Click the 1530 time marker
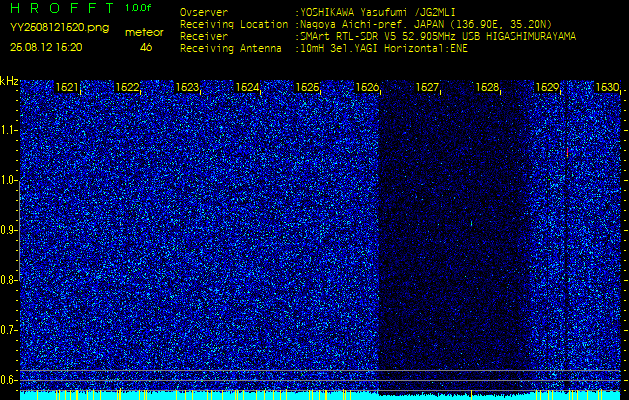 (x=607, y=87)
